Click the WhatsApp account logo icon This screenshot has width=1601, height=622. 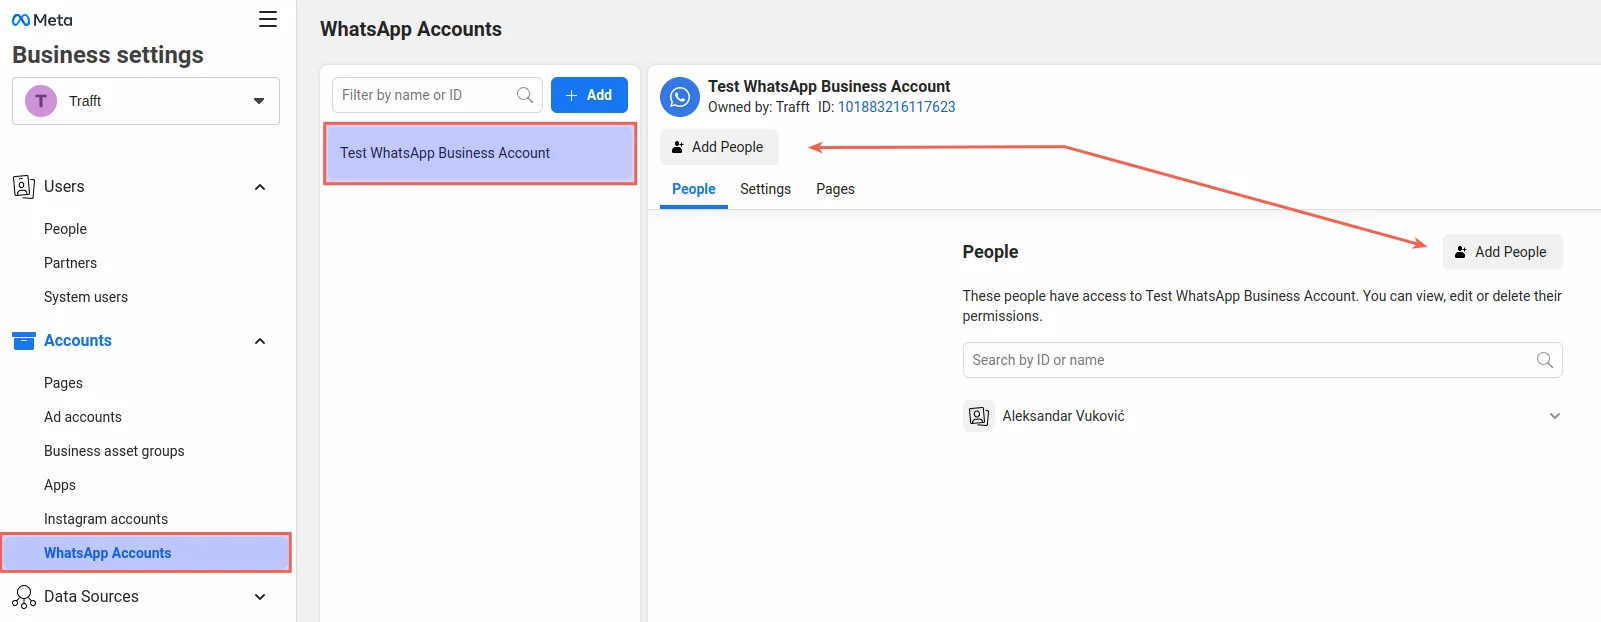[680, 97]
